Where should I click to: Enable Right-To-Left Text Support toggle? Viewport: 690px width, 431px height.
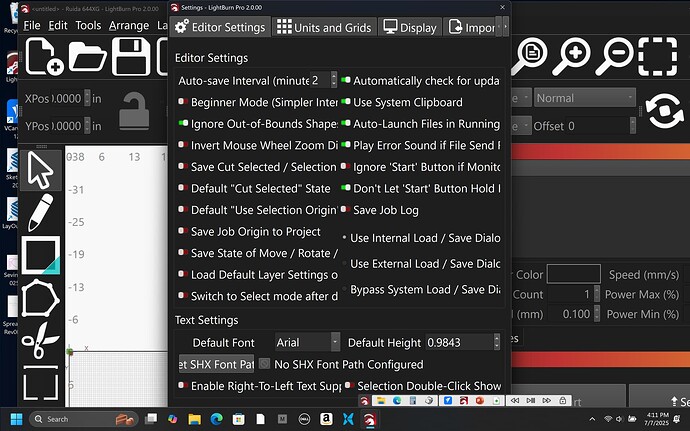point(183,386)
